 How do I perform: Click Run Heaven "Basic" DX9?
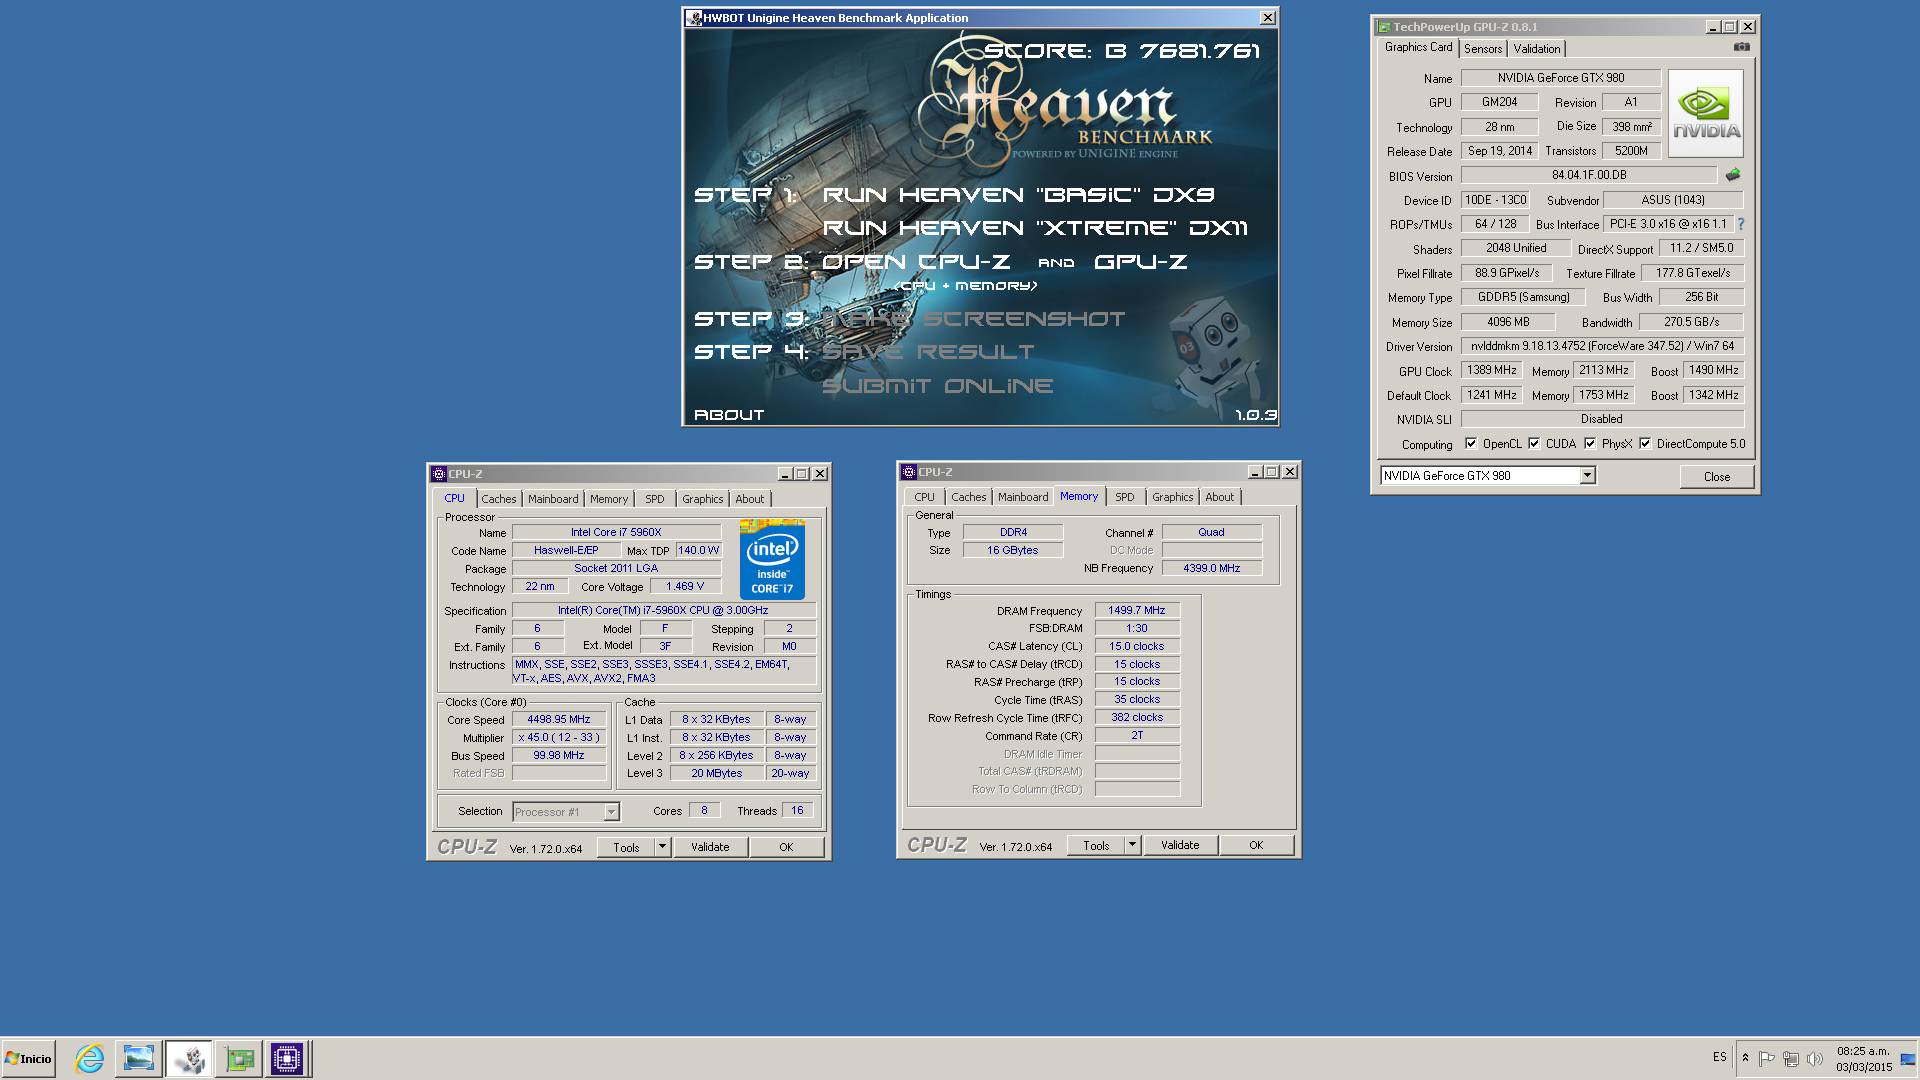pos(1018,195)
